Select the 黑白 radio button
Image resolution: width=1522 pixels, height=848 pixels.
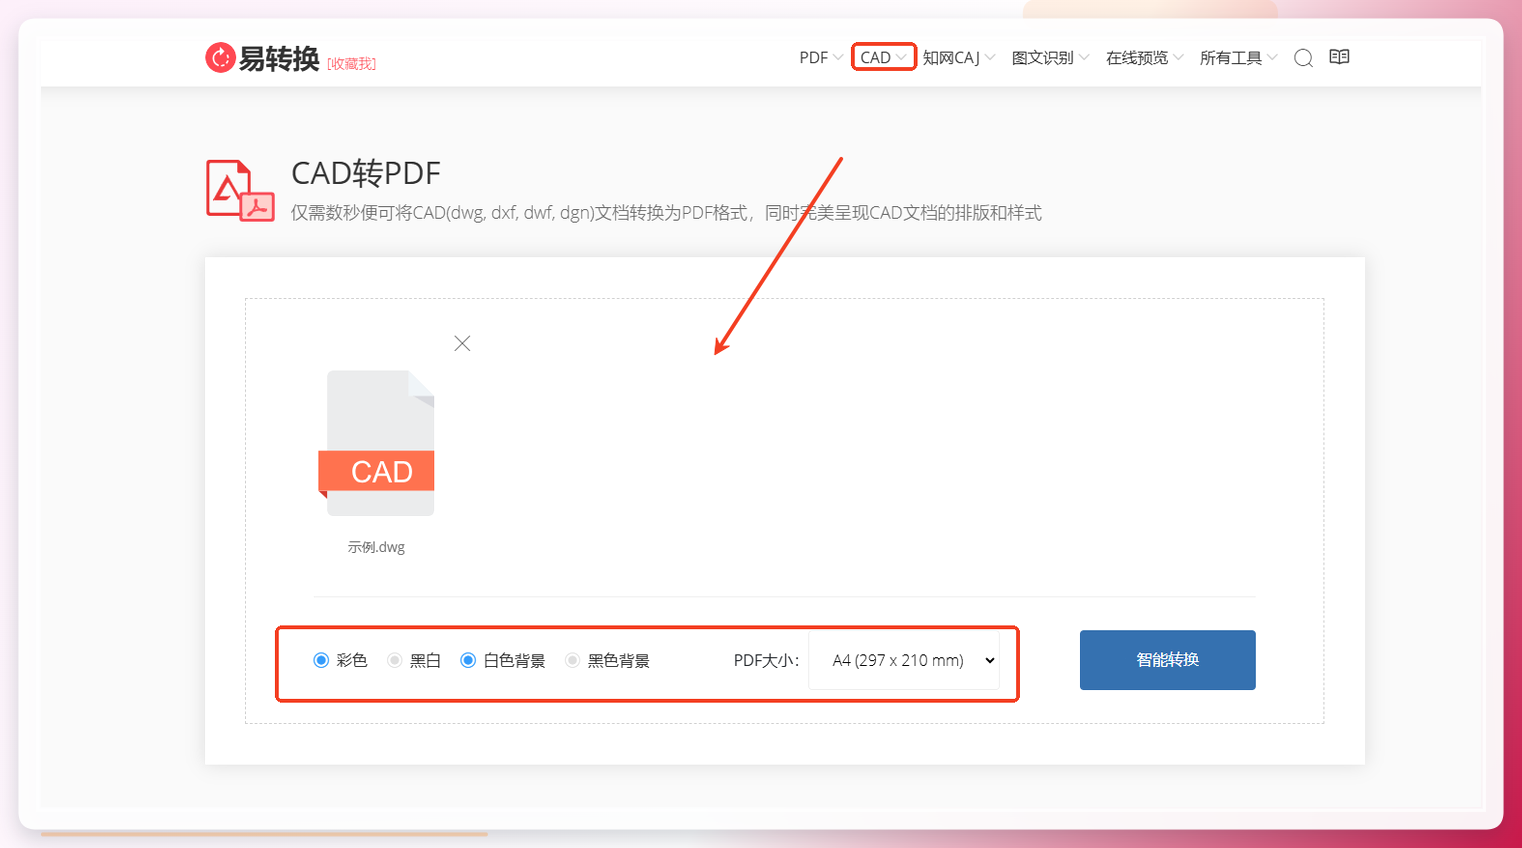point(395,660)
